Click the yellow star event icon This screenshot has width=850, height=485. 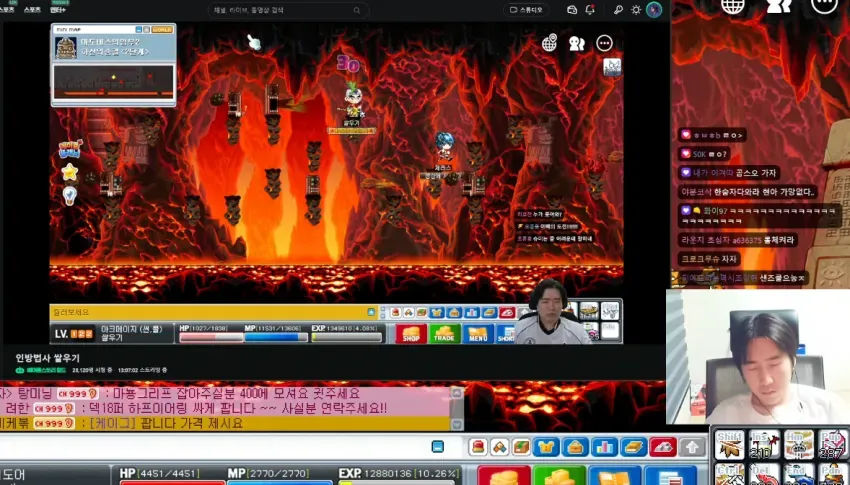coord(69,172)
